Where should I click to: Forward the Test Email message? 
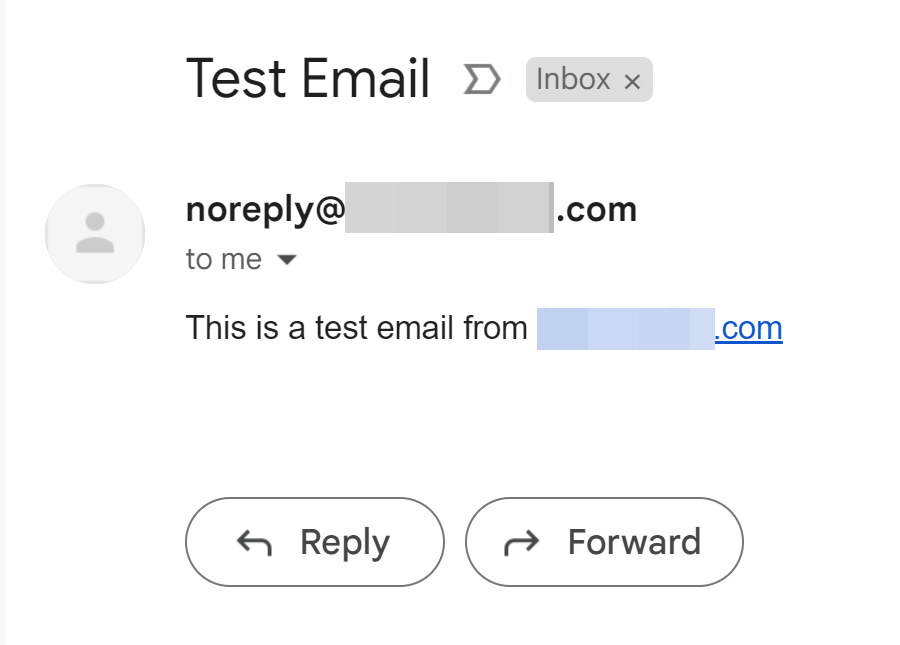tap(604, 542)
